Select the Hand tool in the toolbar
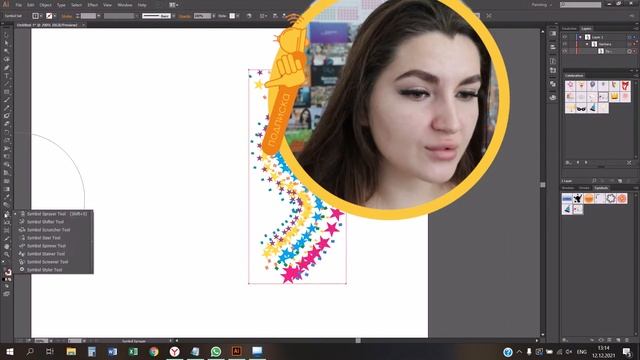 (x=7, y=247)
